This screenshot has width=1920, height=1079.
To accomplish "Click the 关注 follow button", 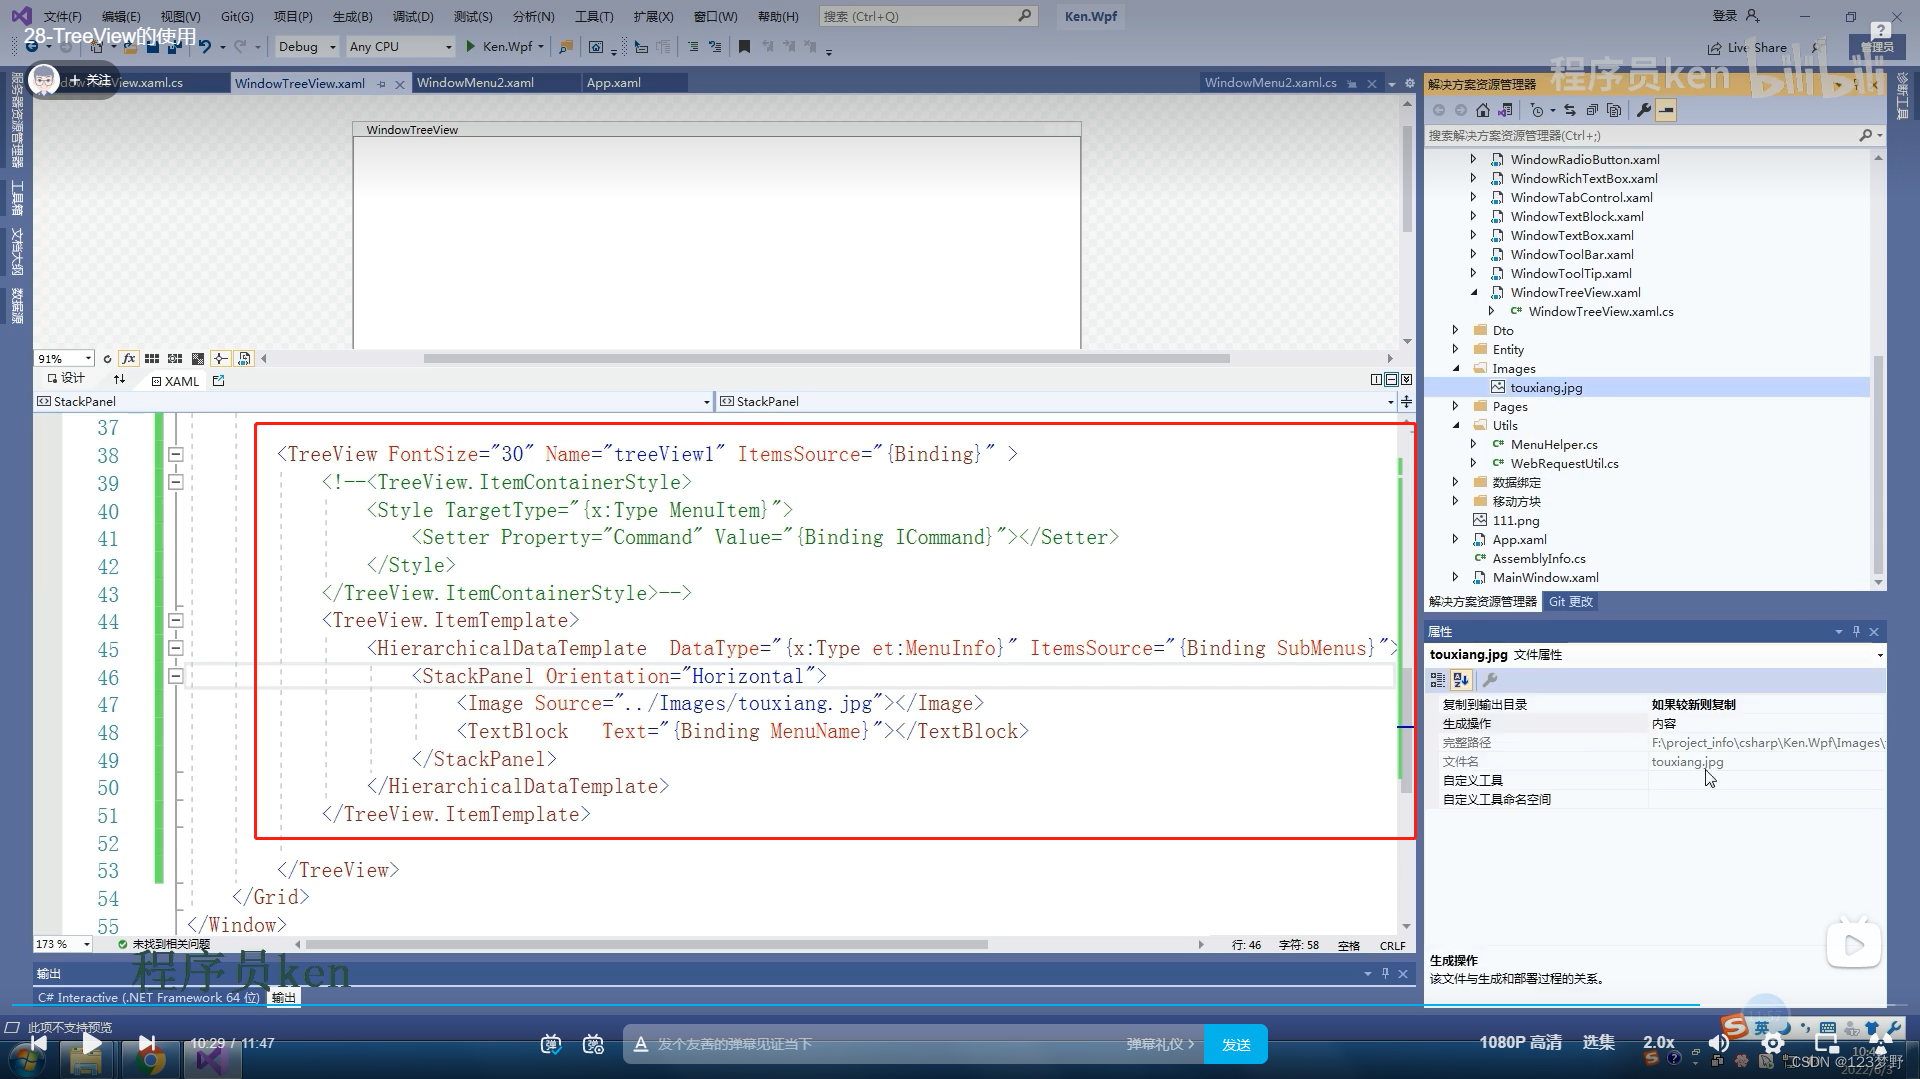I will pos(90,80).
